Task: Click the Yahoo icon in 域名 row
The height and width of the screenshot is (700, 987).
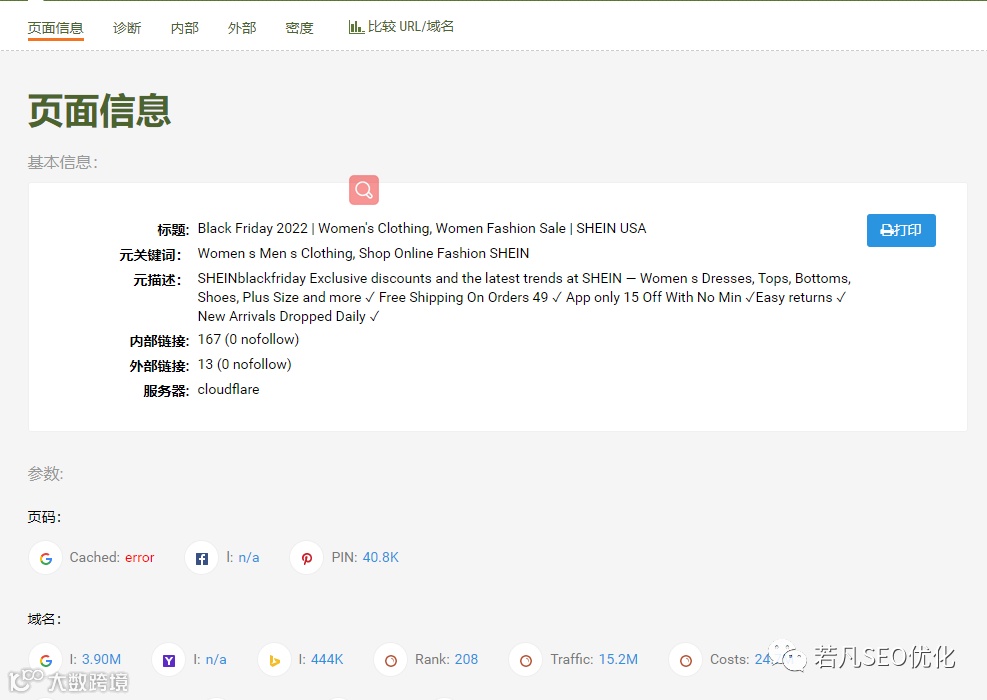Action: coord(169,660)
